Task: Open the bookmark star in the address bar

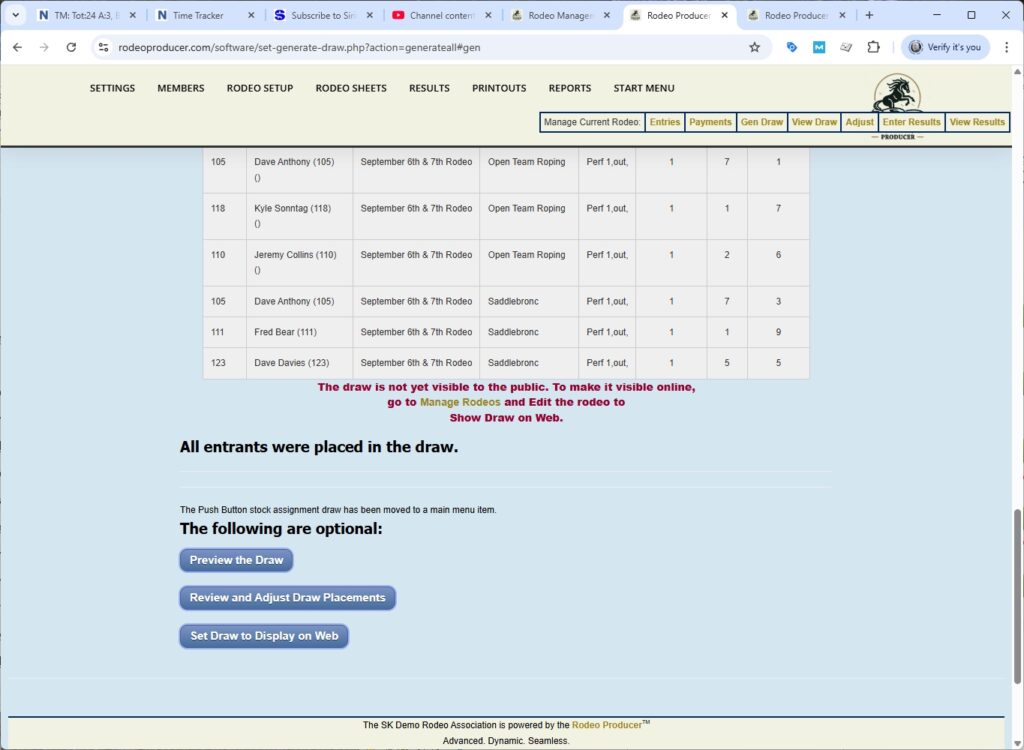Action: click(754, 46)
